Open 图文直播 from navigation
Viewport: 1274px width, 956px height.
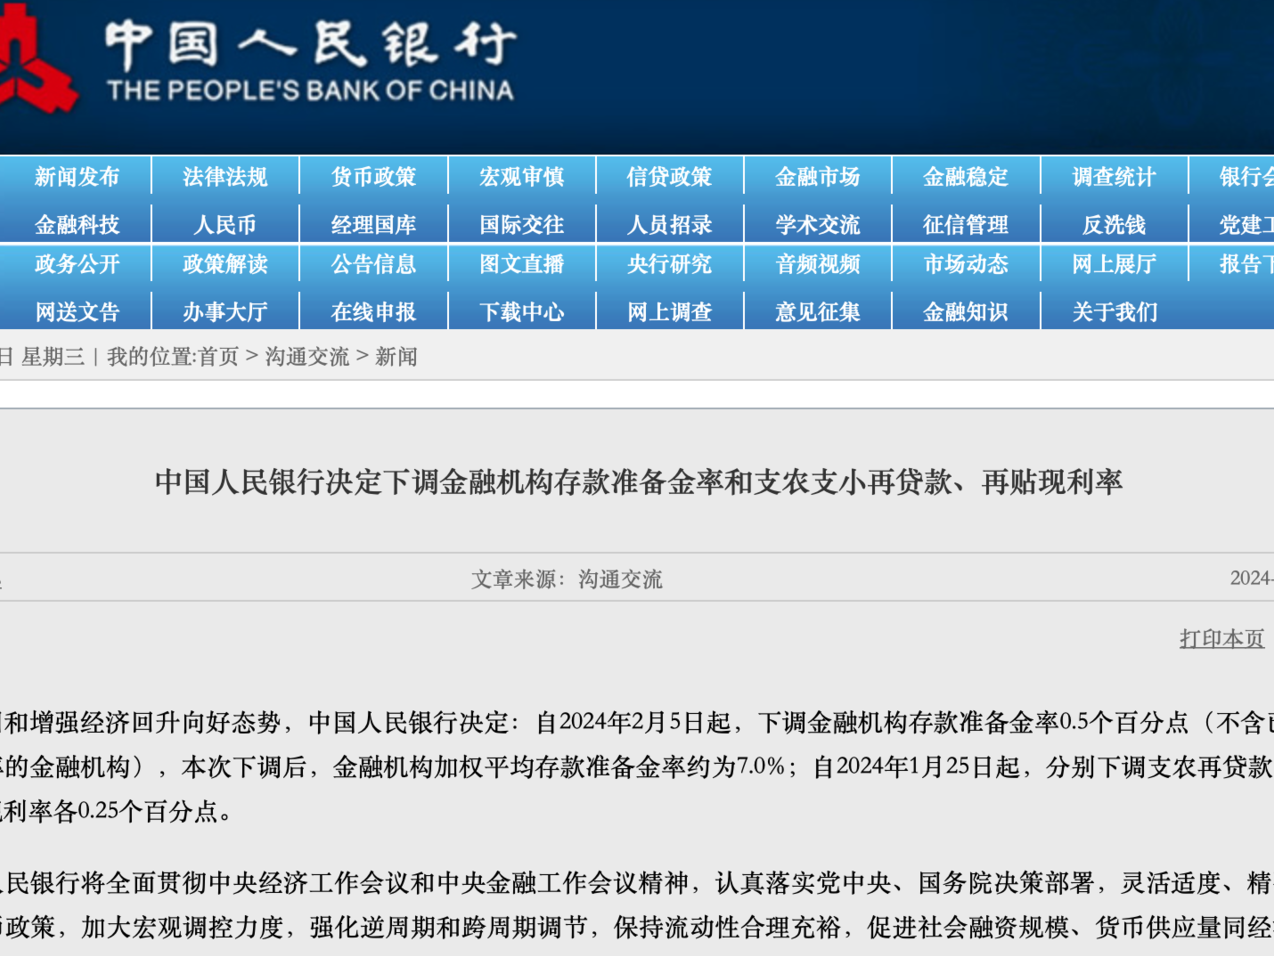click(x=521, y=264)
